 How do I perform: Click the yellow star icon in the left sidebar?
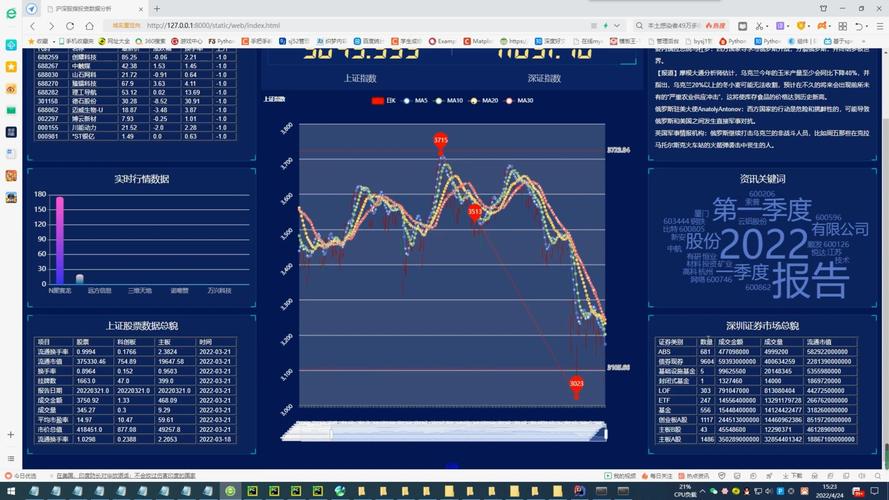tap(11, 67)
